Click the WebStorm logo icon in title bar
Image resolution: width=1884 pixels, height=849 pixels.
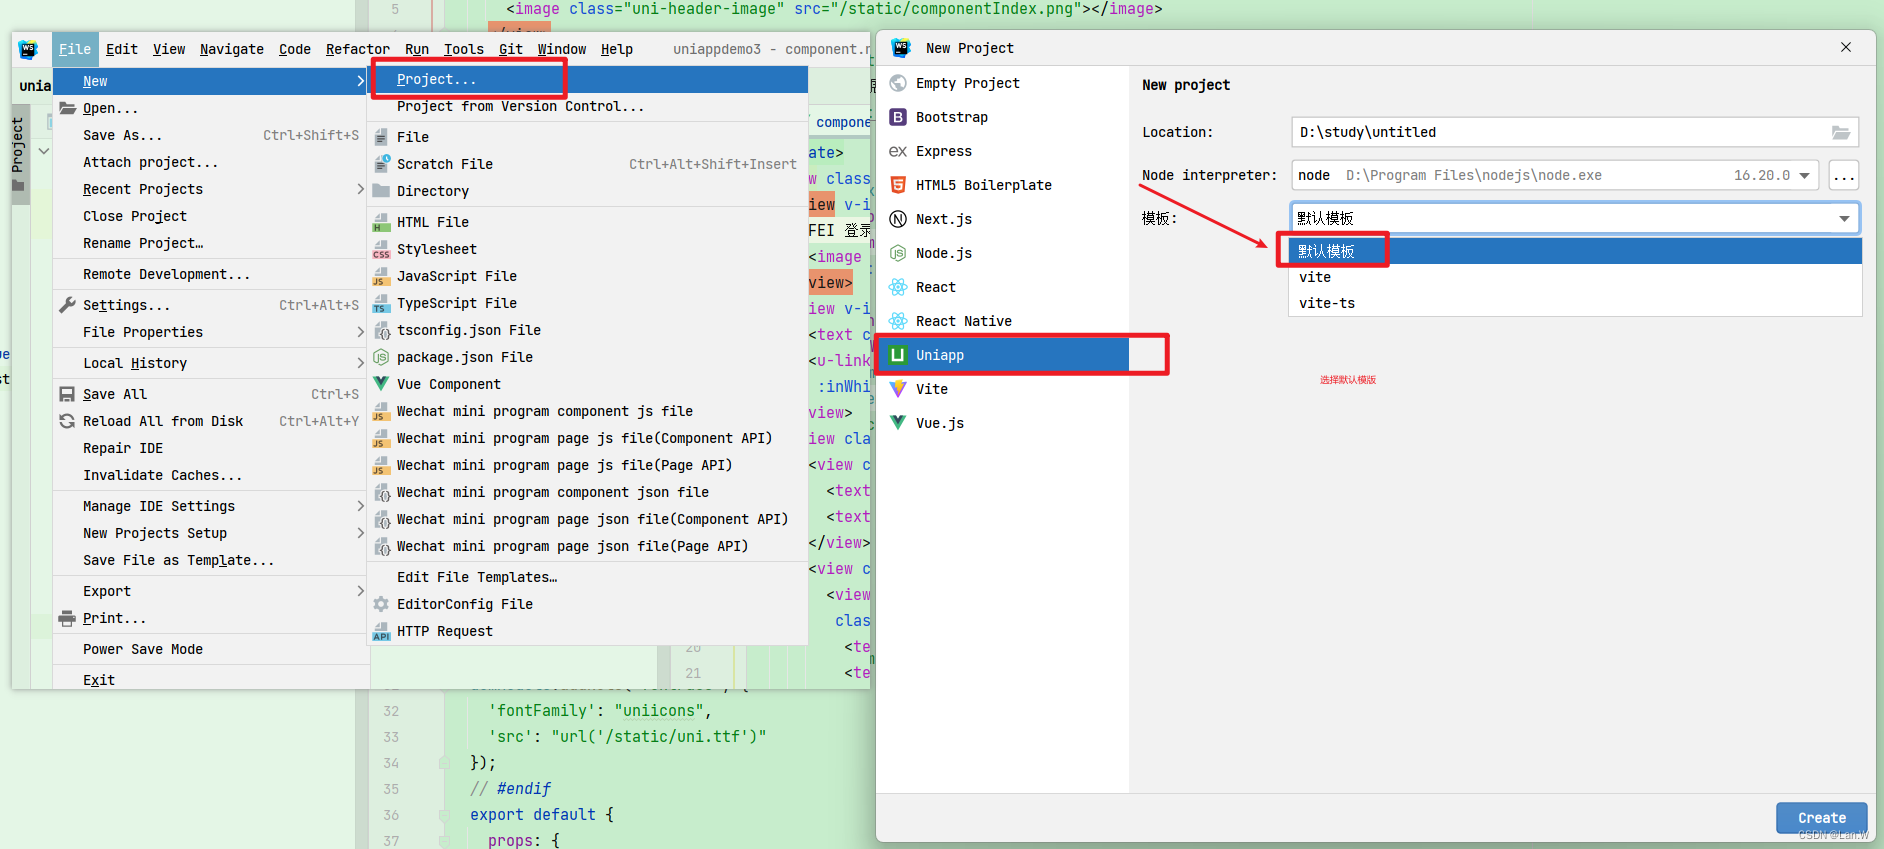[x=28, y=49]
